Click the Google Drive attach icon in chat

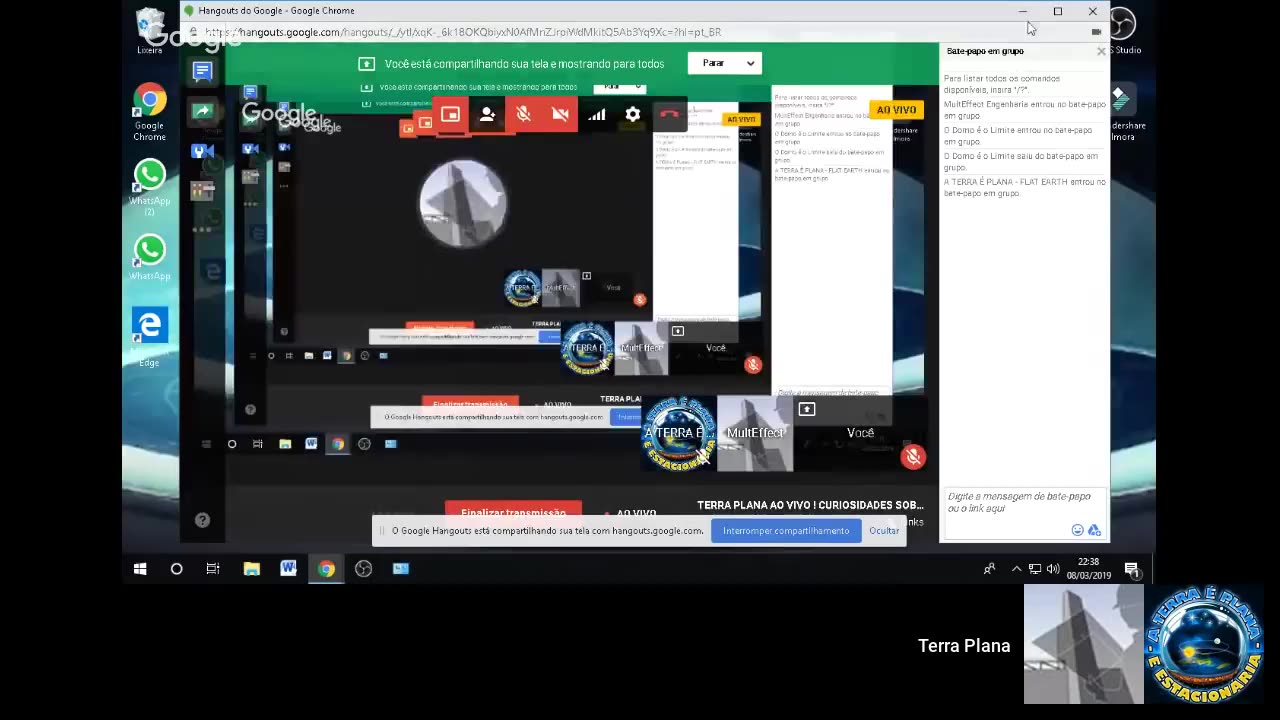[x=1094, y=530]
